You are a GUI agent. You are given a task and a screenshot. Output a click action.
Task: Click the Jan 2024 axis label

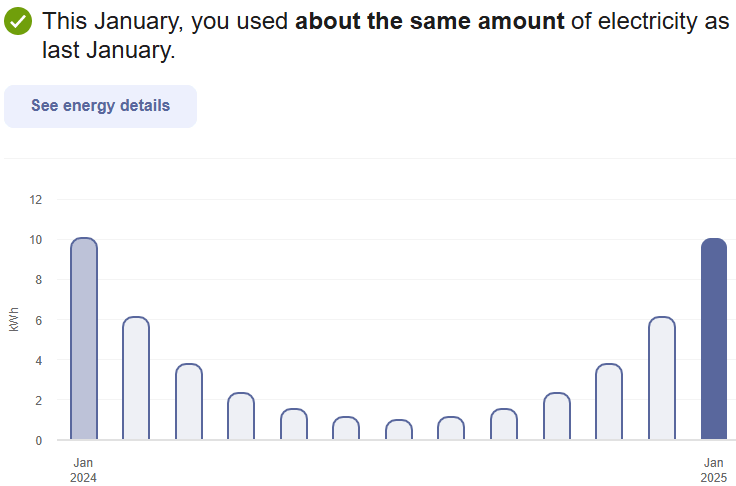tap(84, 470)
